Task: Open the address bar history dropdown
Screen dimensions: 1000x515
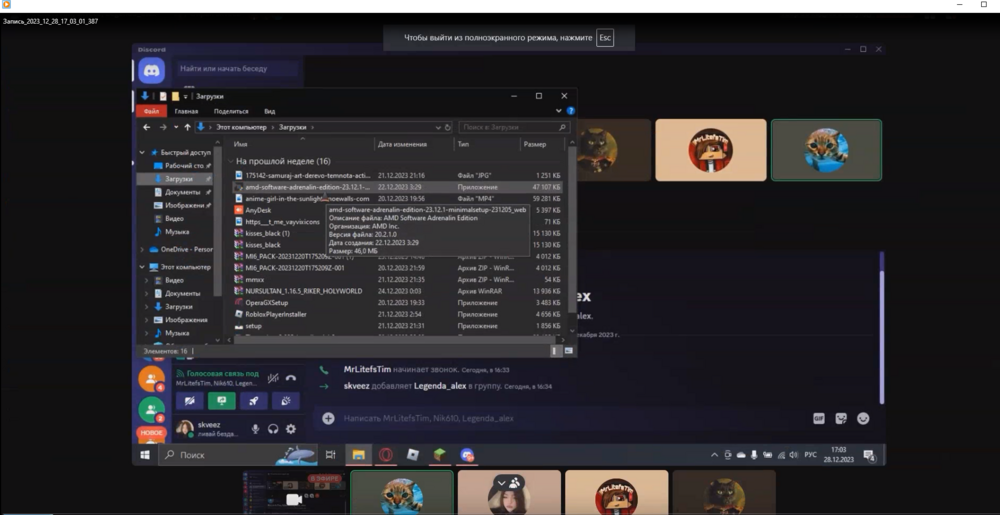Action: coord(438,127)
